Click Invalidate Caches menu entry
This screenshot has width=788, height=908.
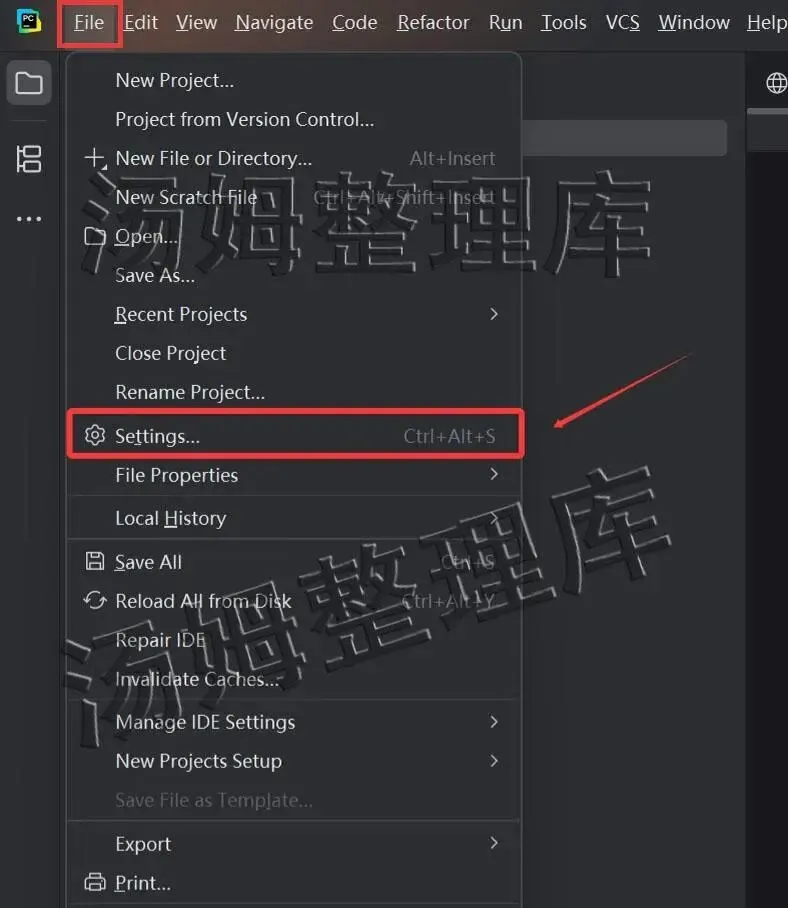(197, 679)
